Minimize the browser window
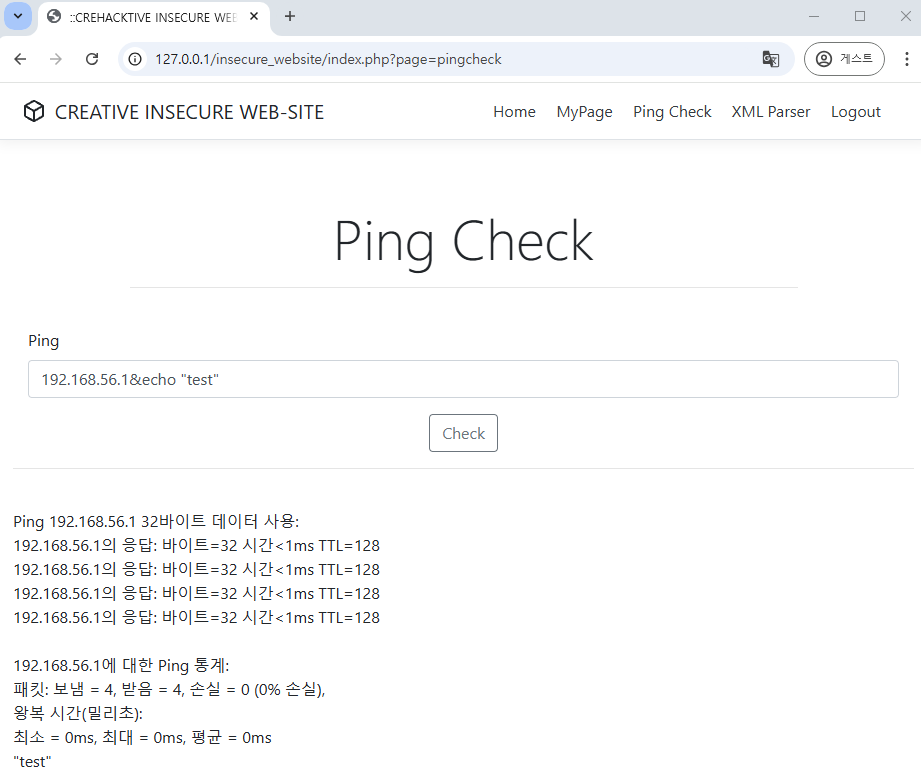The height and width of the screenshot is (782, 921). (814, 16)
